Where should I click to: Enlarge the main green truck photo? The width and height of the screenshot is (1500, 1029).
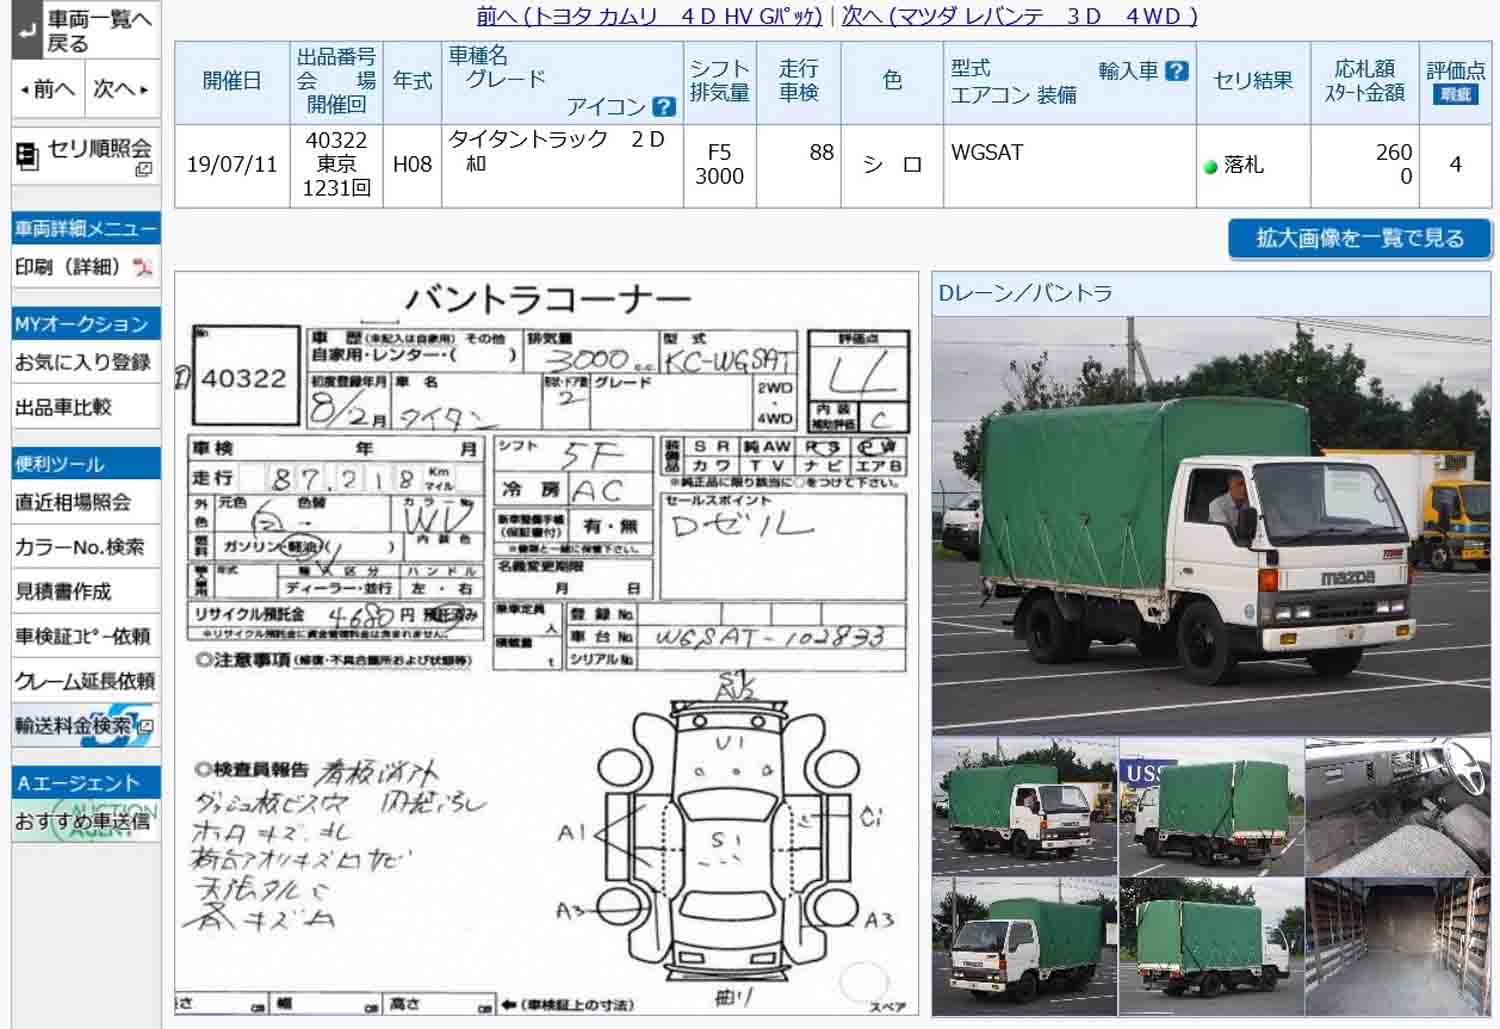(x=1210, y=525)
